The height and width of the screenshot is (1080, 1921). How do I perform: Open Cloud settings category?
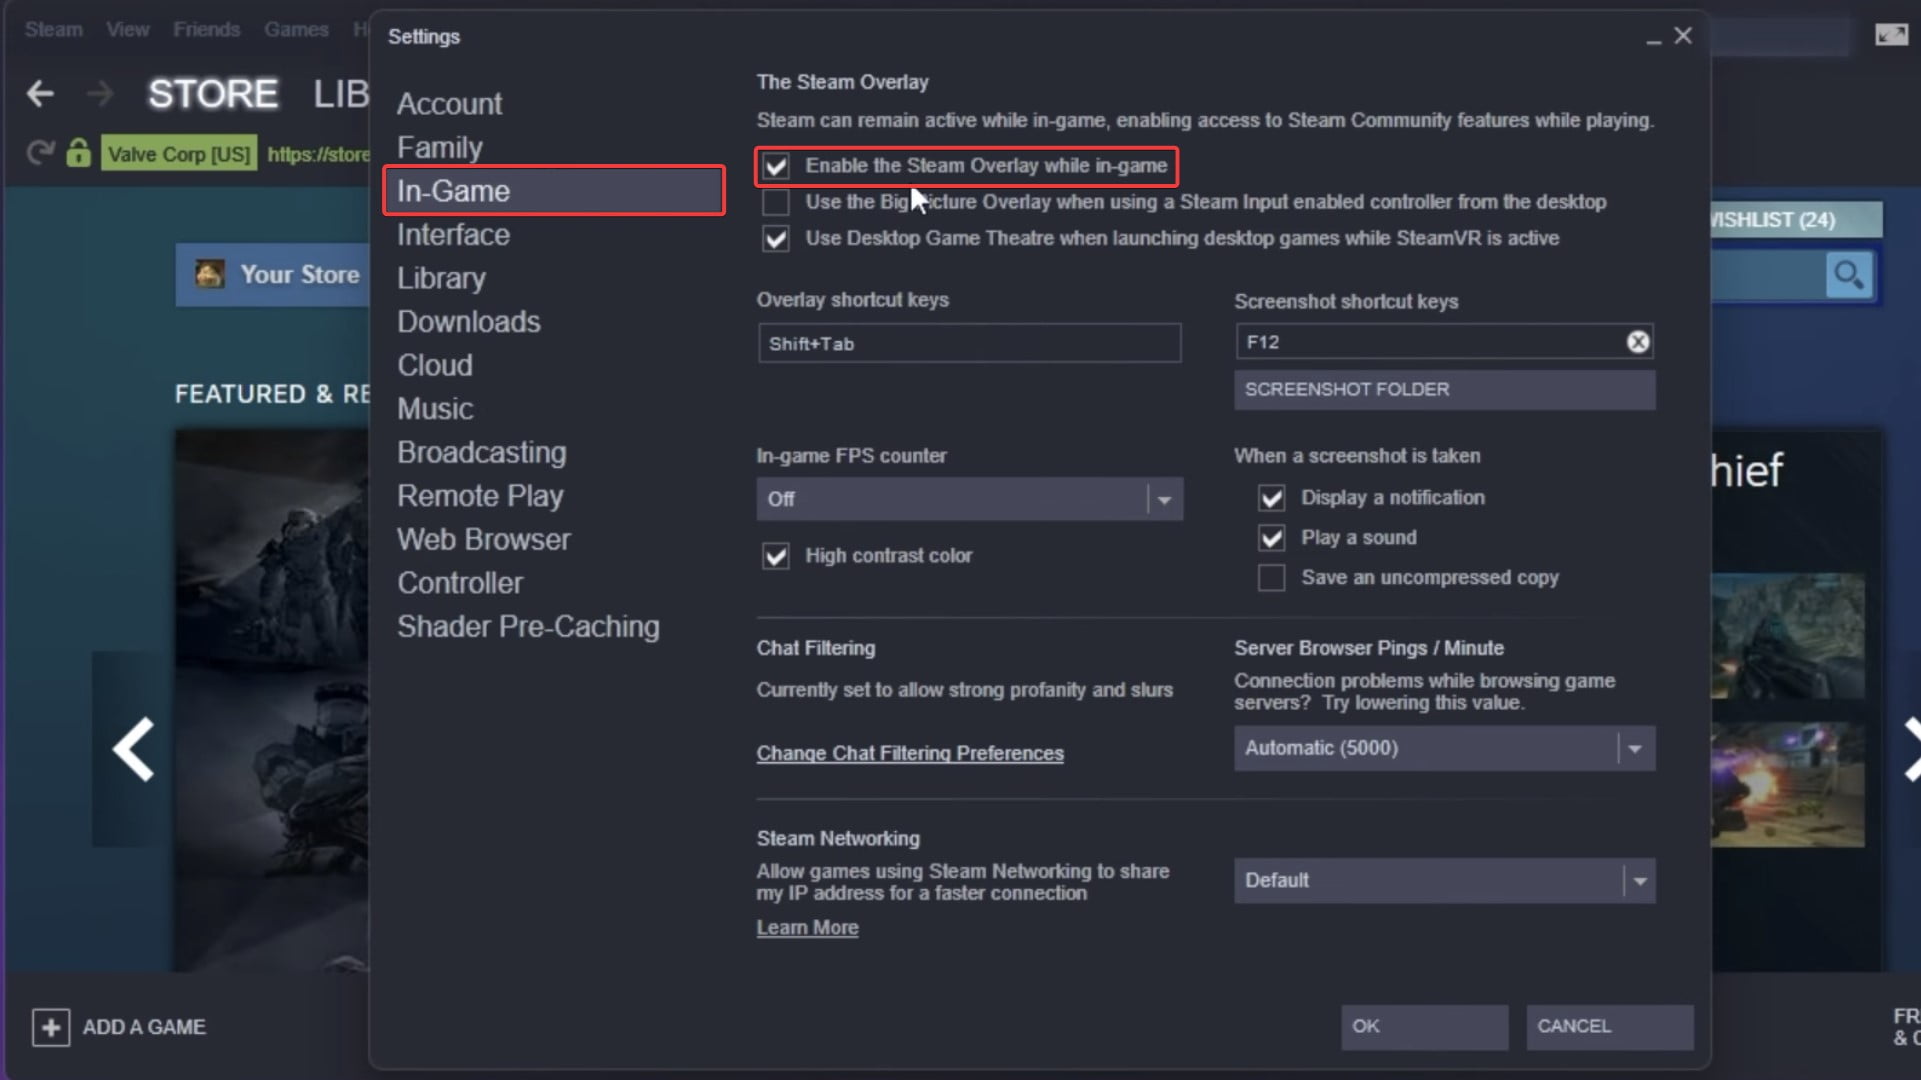(434, 365)
